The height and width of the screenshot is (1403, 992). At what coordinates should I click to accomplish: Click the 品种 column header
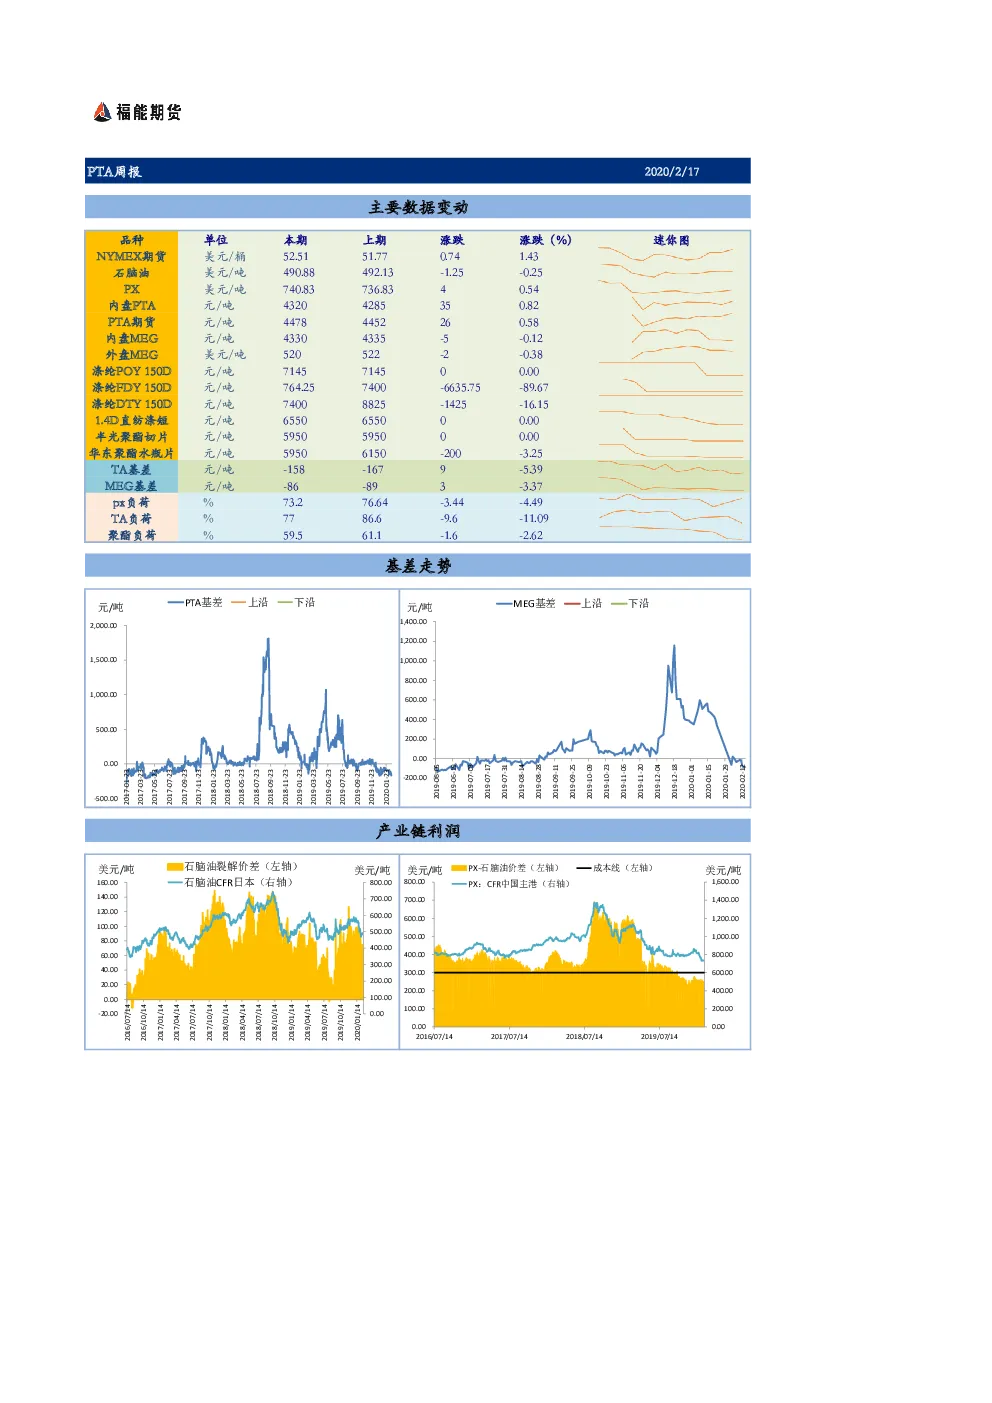click(132, 240)
